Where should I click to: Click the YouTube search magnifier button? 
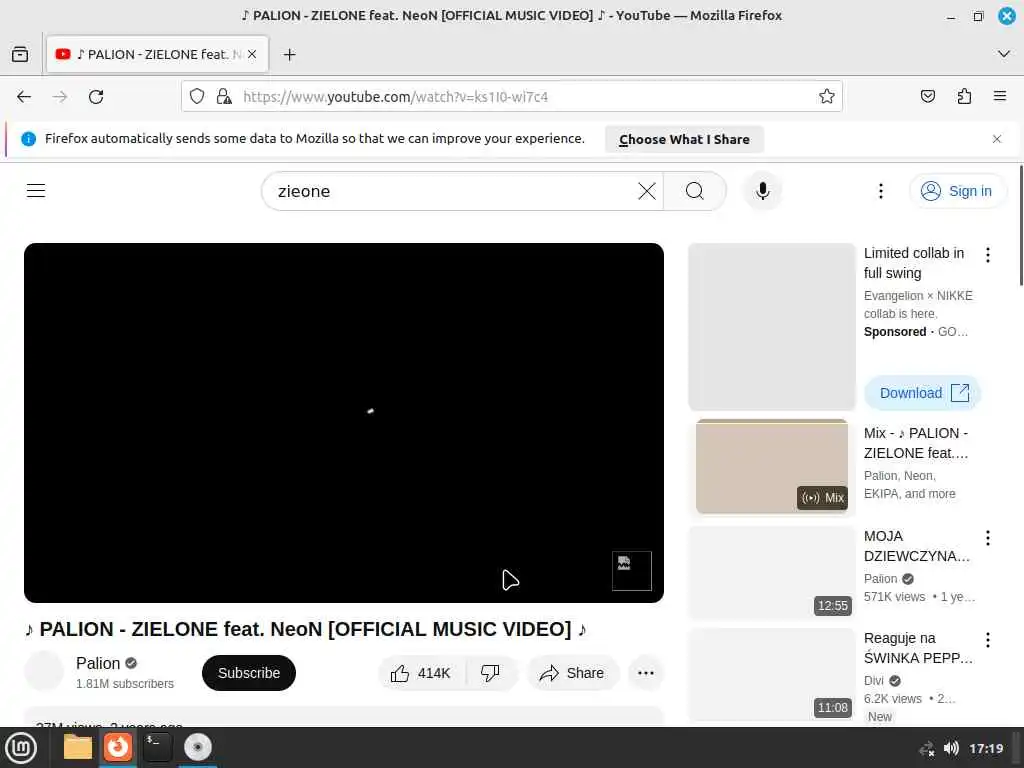[x=695, y=191]
